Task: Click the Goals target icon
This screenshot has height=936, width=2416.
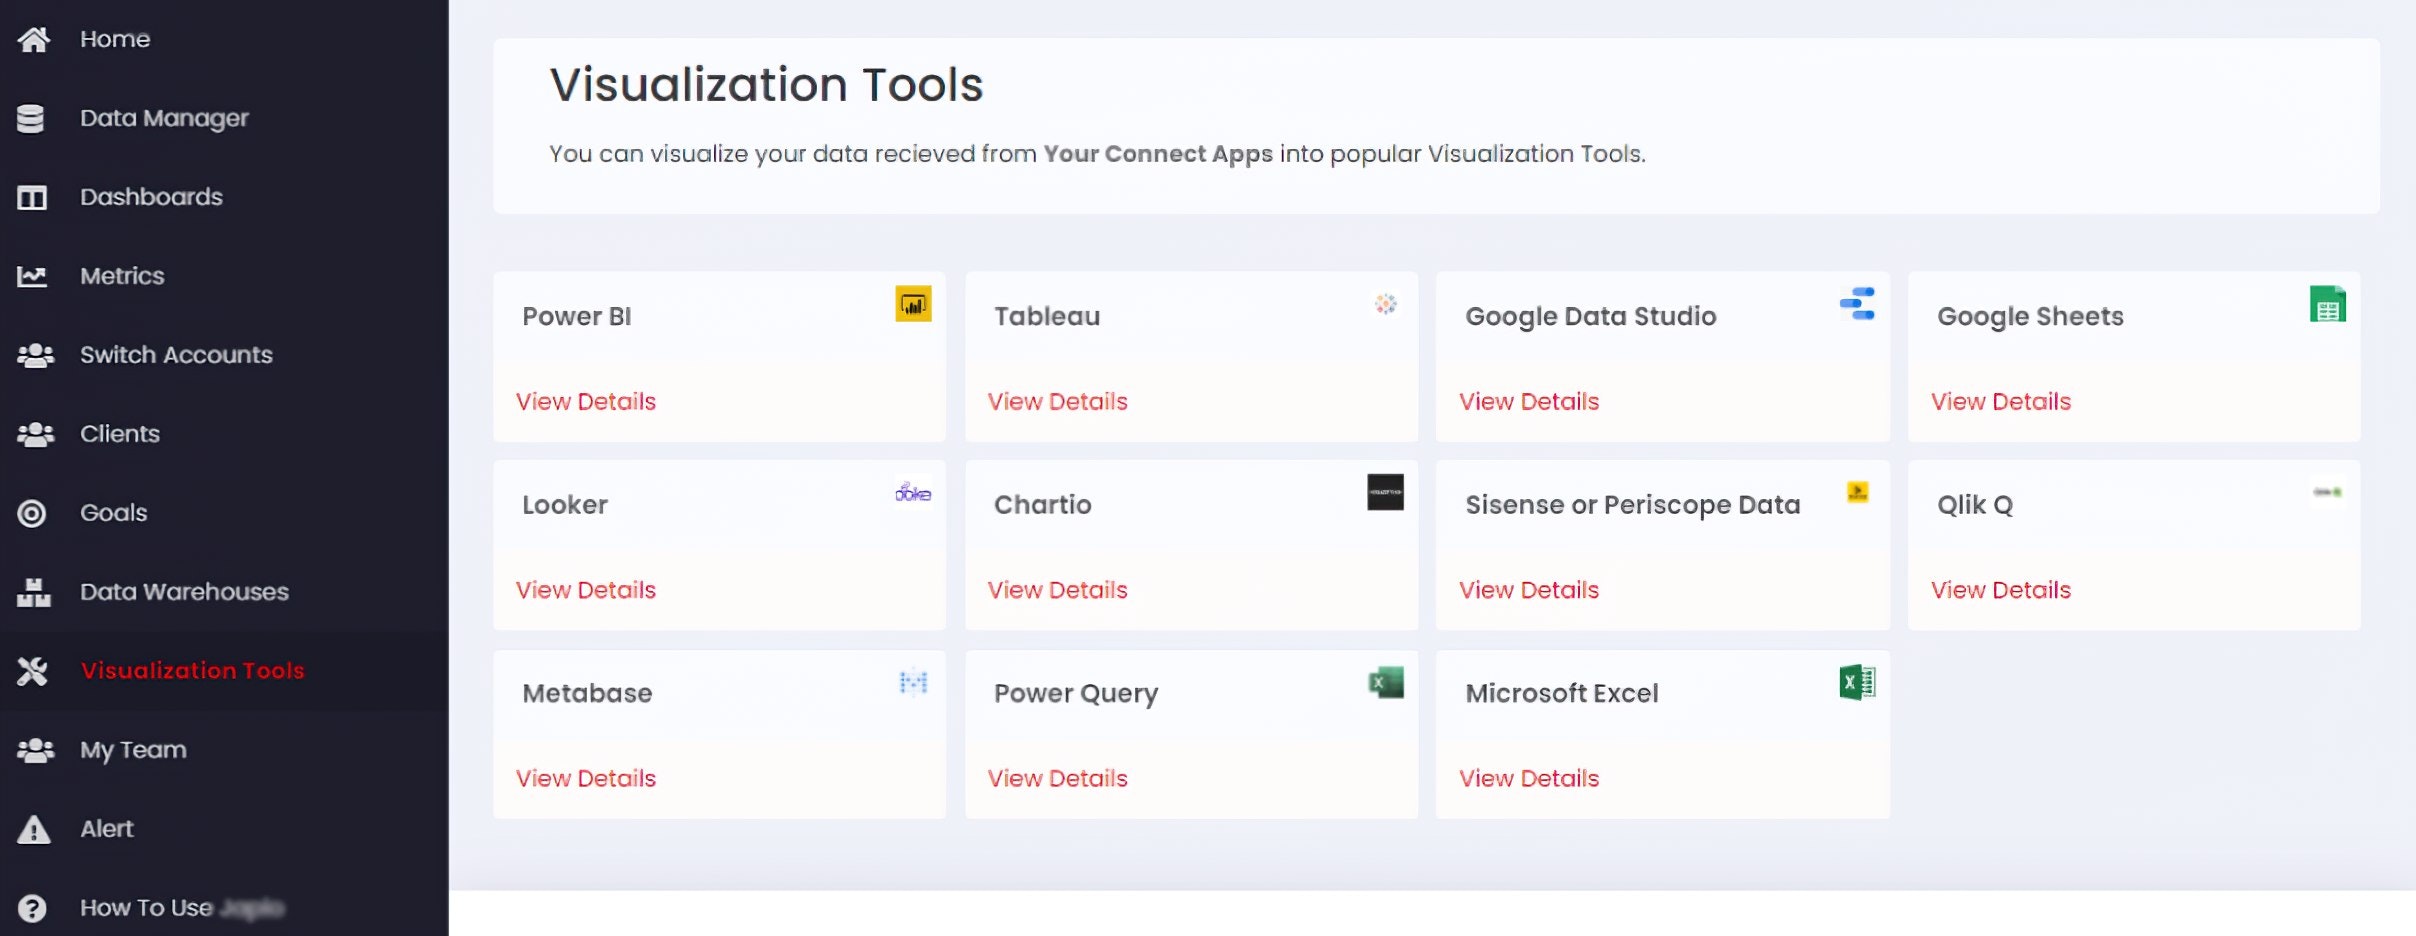Action: [32, 513]
